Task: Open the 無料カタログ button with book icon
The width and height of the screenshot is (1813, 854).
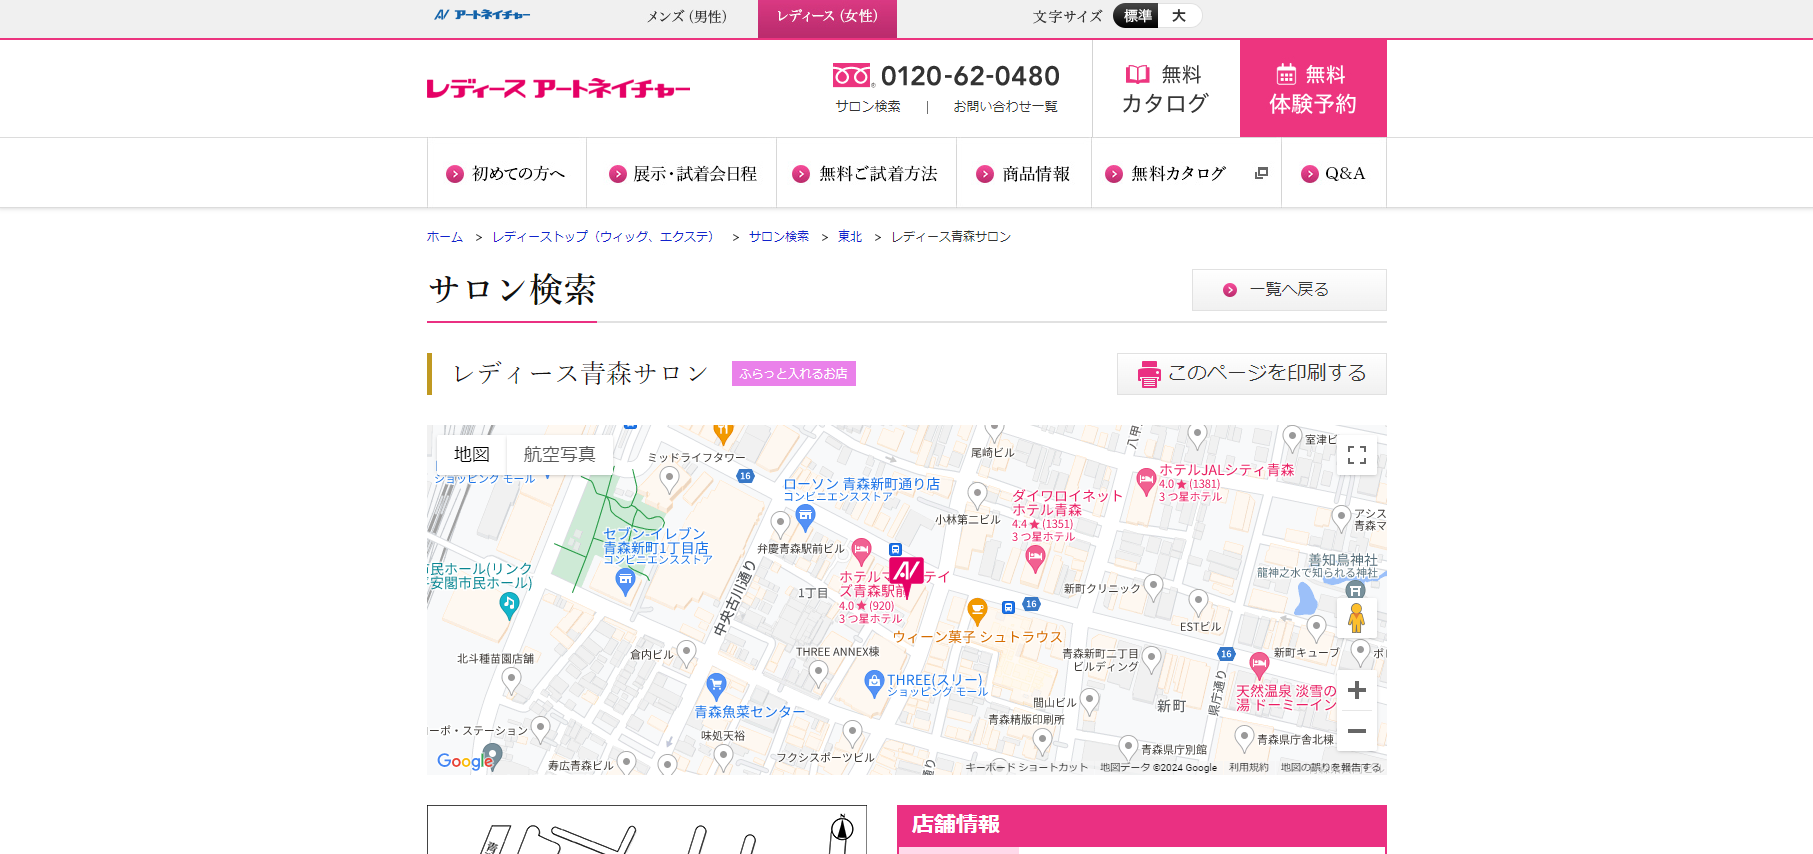Action: (1165, 89)
